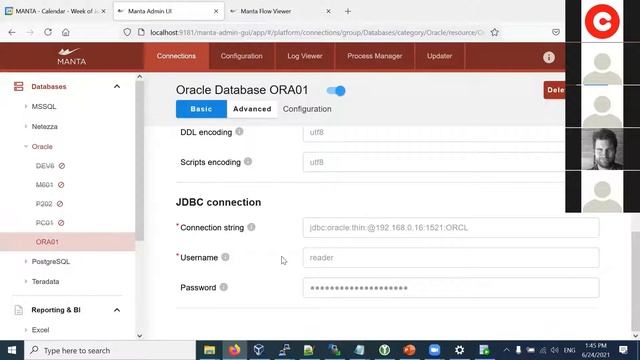The height and width of the screenshot is (360, 640).
Task: Click the disabled icon beside P202
Action: [60, 204]
